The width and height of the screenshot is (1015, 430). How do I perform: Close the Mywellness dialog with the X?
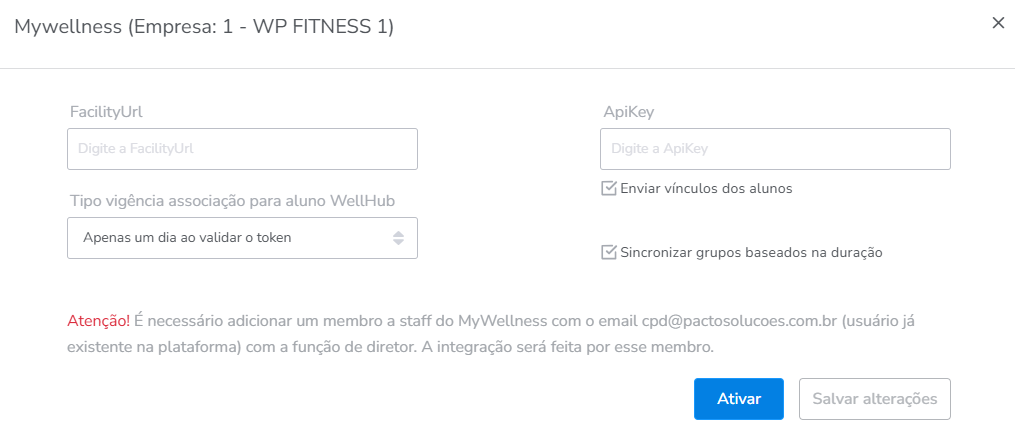click(997, 23)
